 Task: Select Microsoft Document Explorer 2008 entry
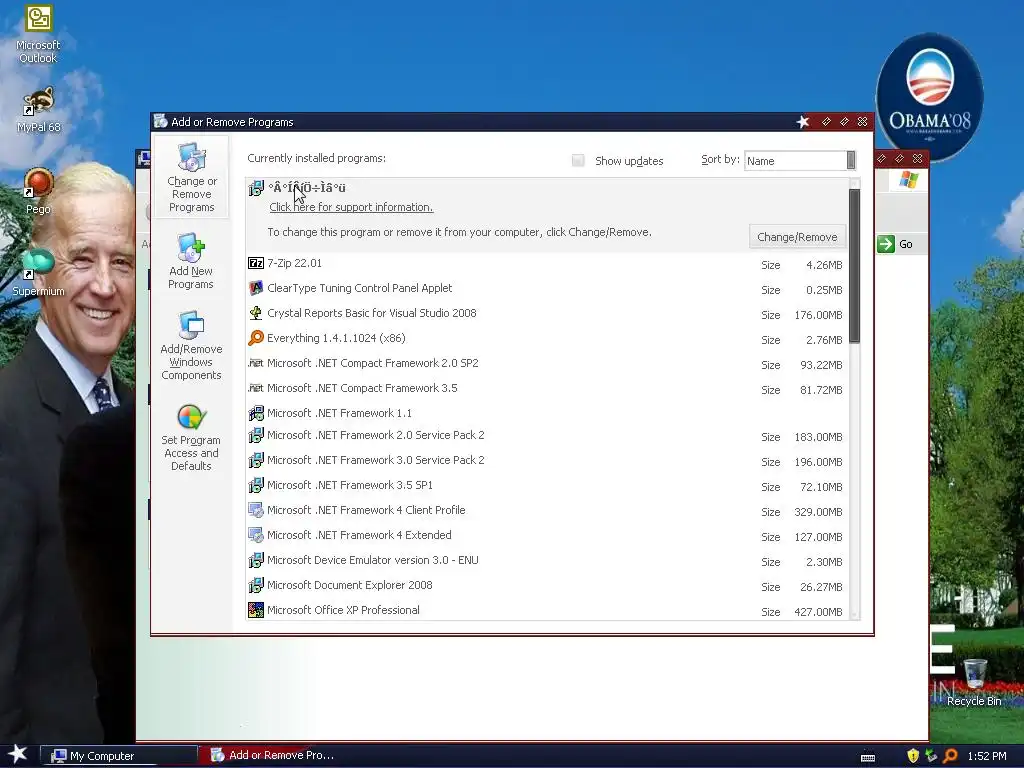tap(547, 586)
